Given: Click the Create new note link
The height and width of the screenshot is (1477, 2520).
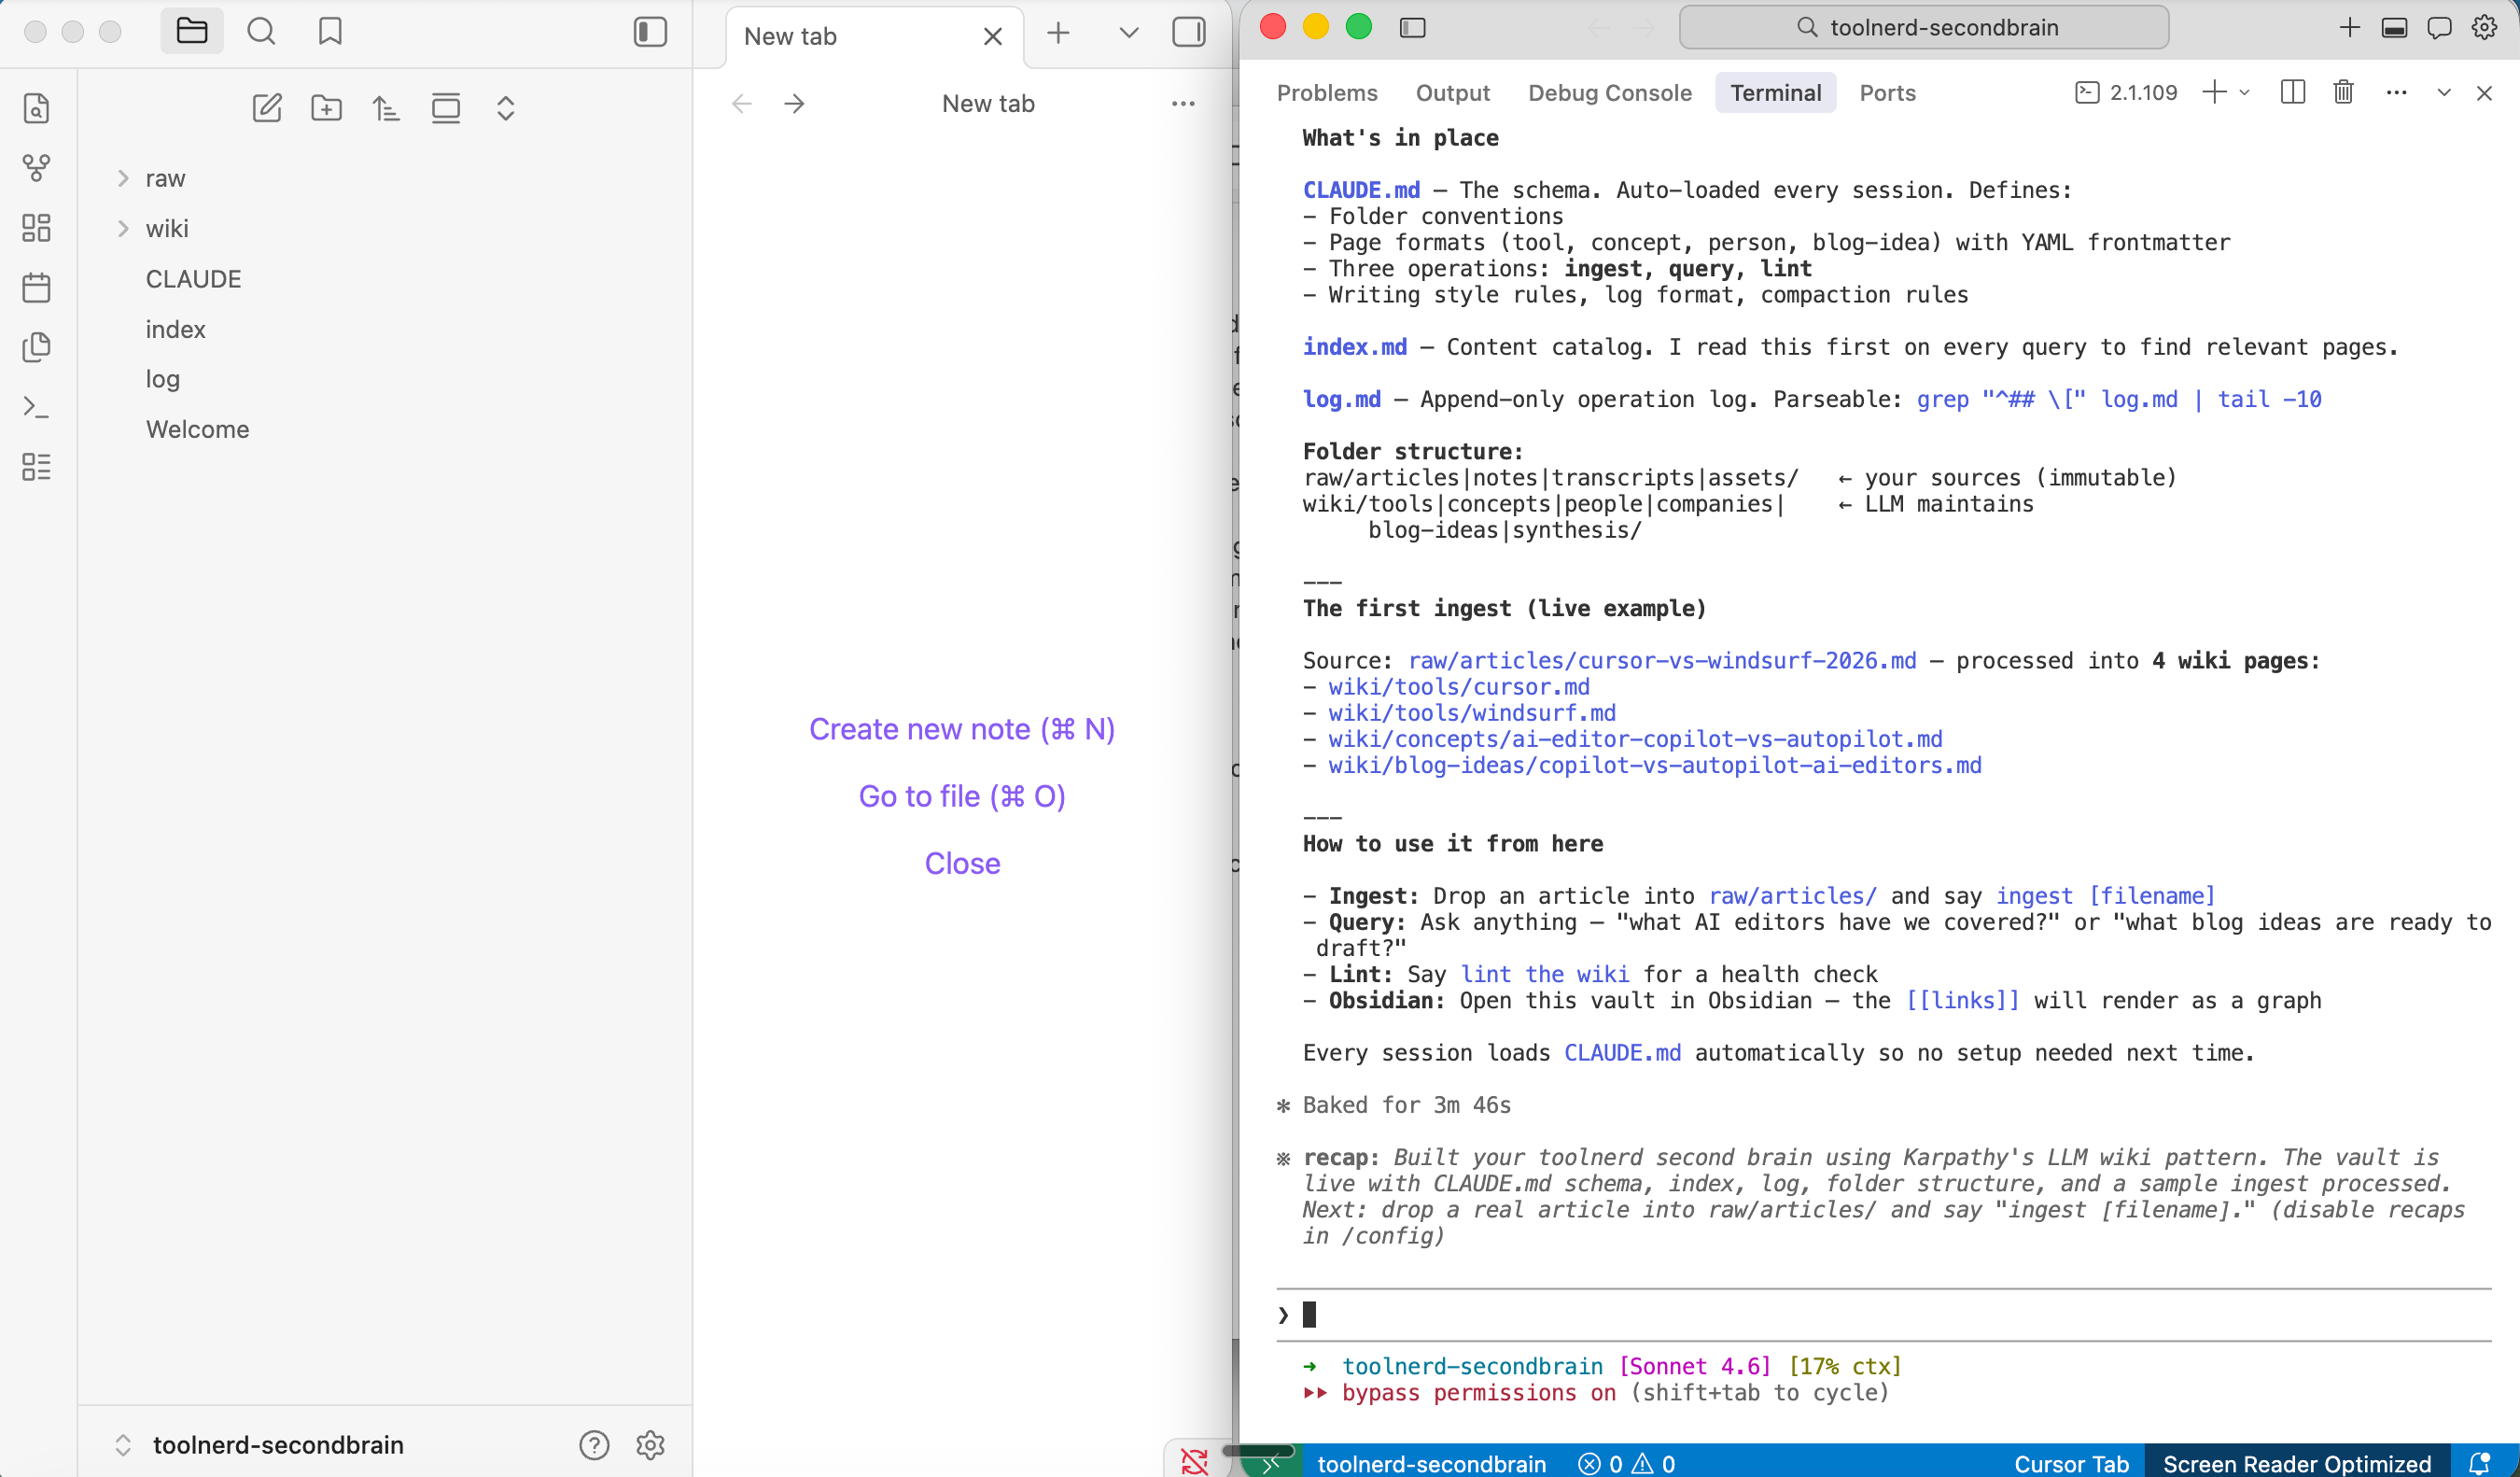Looking at the screenshot, I should (961, 729).
